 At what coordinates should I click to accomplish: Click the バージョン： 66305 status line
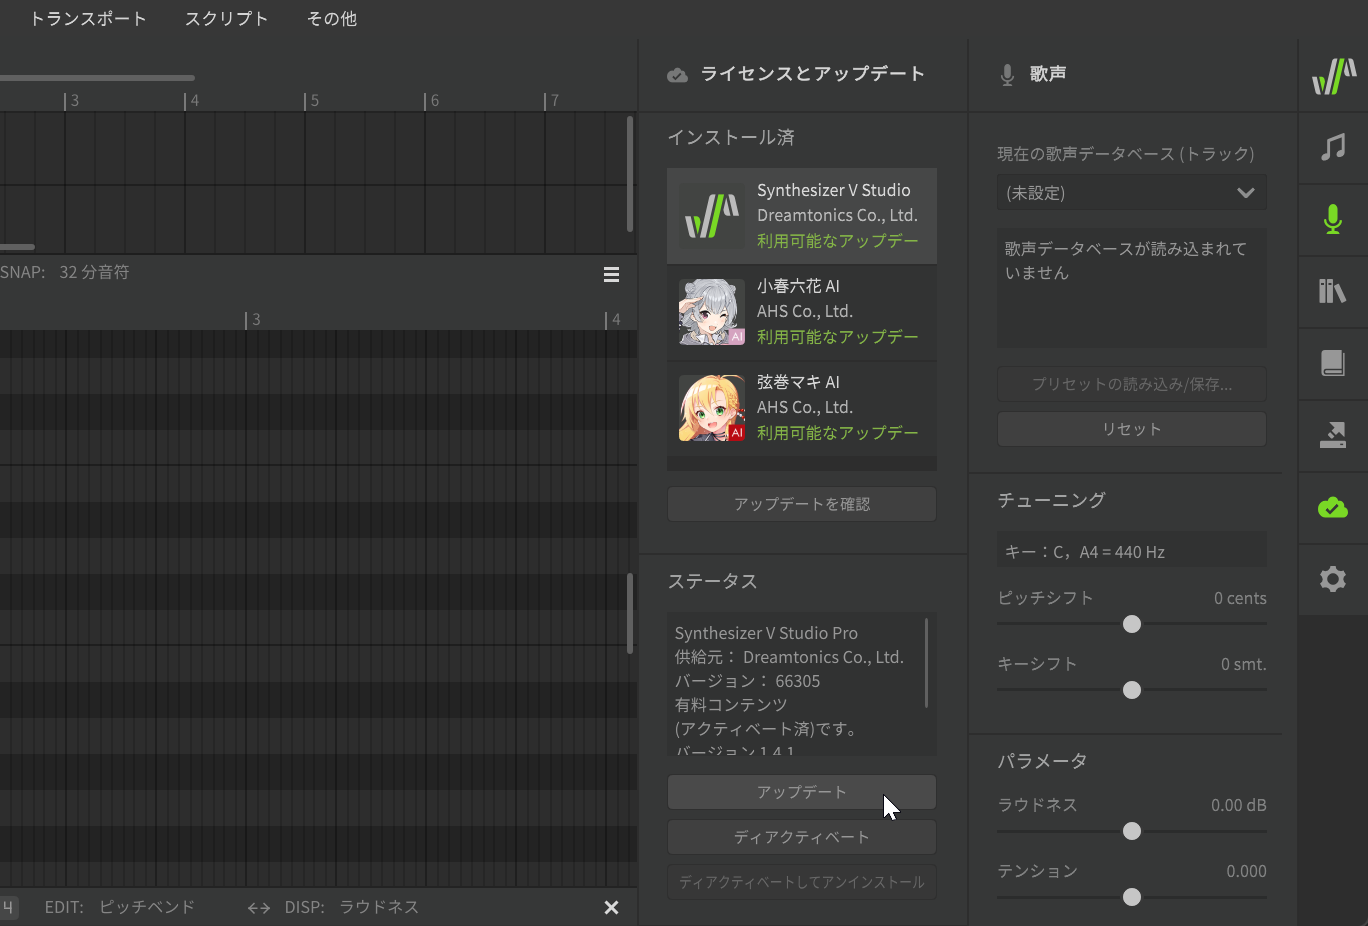coord(748,681)
